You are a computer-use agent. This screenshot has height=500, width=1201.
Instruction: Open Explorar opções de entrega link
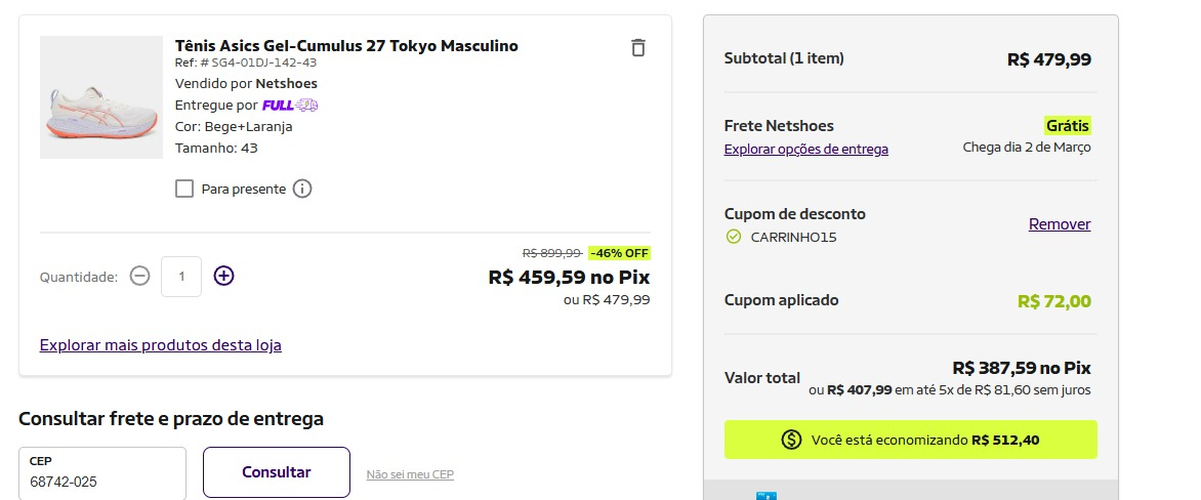[x=806, y=149]
